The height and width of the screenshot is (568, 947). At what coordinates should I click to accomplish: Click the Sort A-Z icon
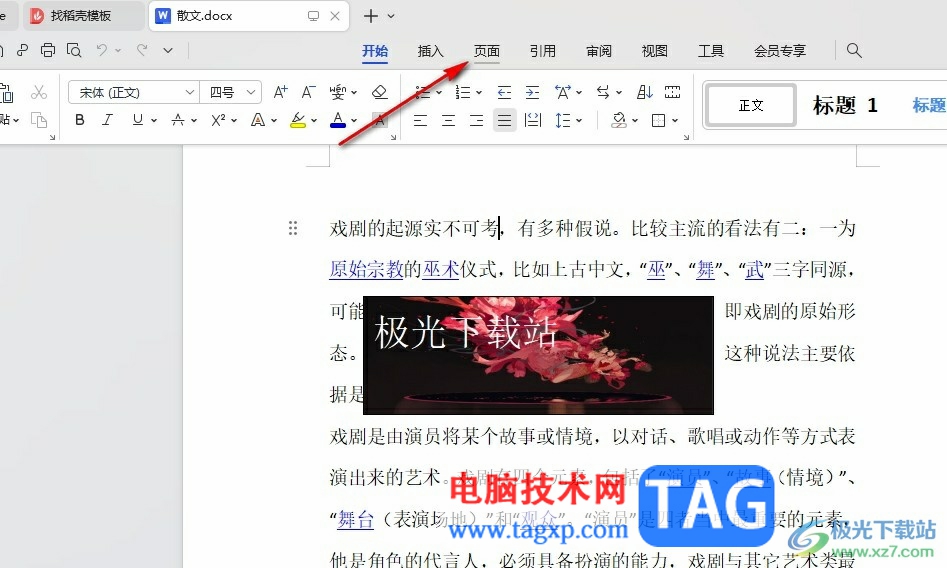644,92
